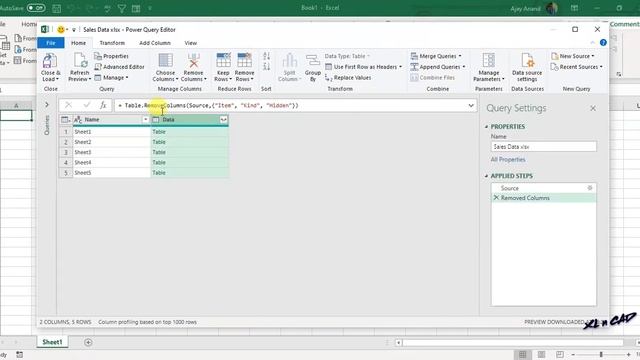Sort ascending with A-Z icon
The width and height of the screenshot is (640, 360).
[267, 56]
